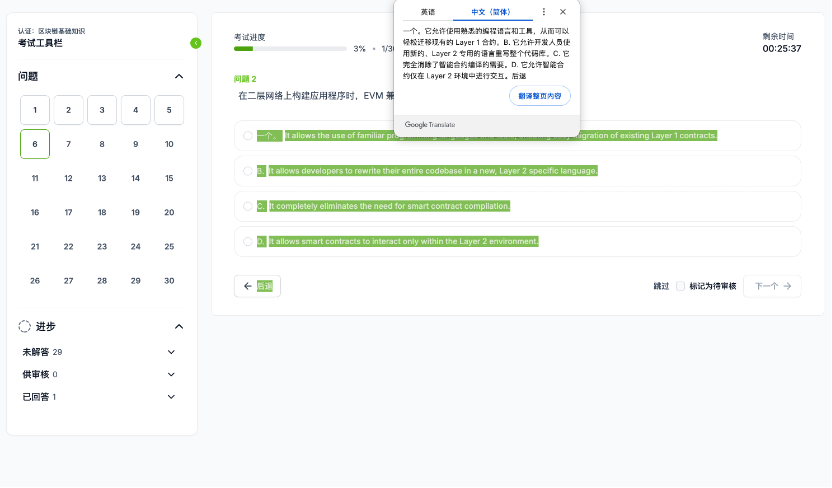Click the 问题 2 question label
Image resolution: width=832 pixels, height=488 pixels.
245,79
